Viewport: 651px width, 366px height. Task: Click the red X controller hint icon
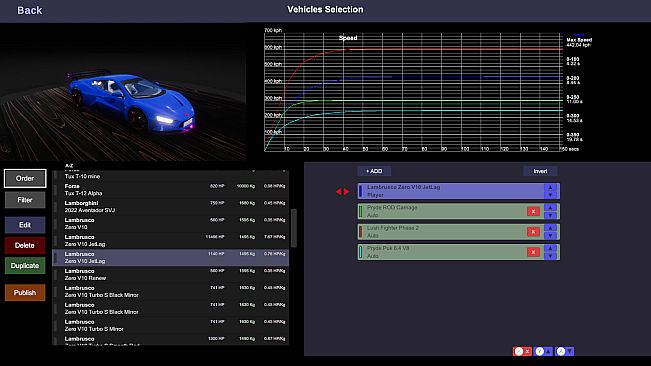point(522,351)
